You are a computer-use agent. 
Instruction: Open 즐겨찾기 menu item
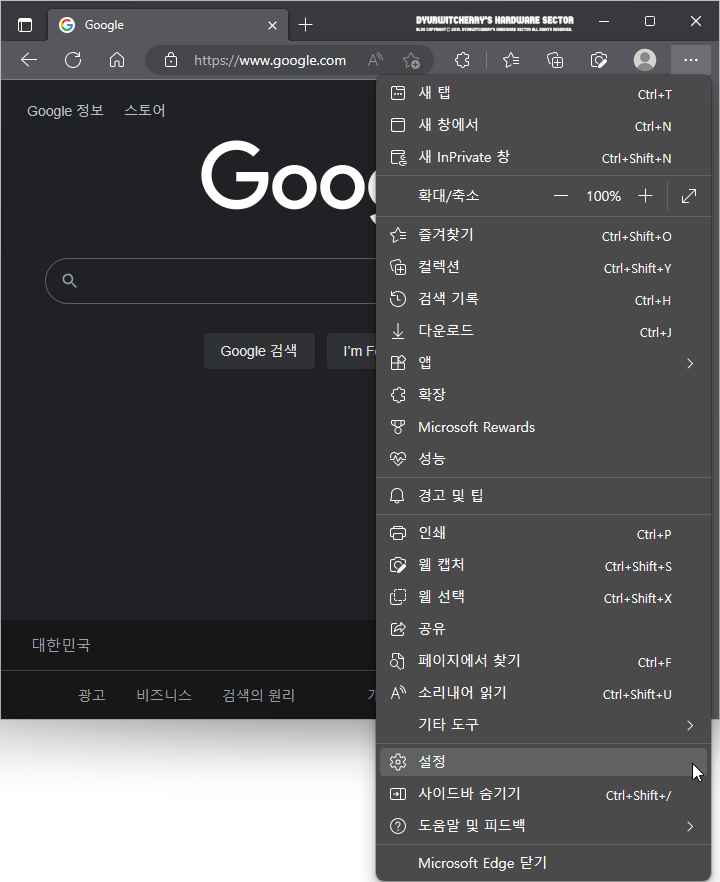pyautogui.click(x=543, y=235)
